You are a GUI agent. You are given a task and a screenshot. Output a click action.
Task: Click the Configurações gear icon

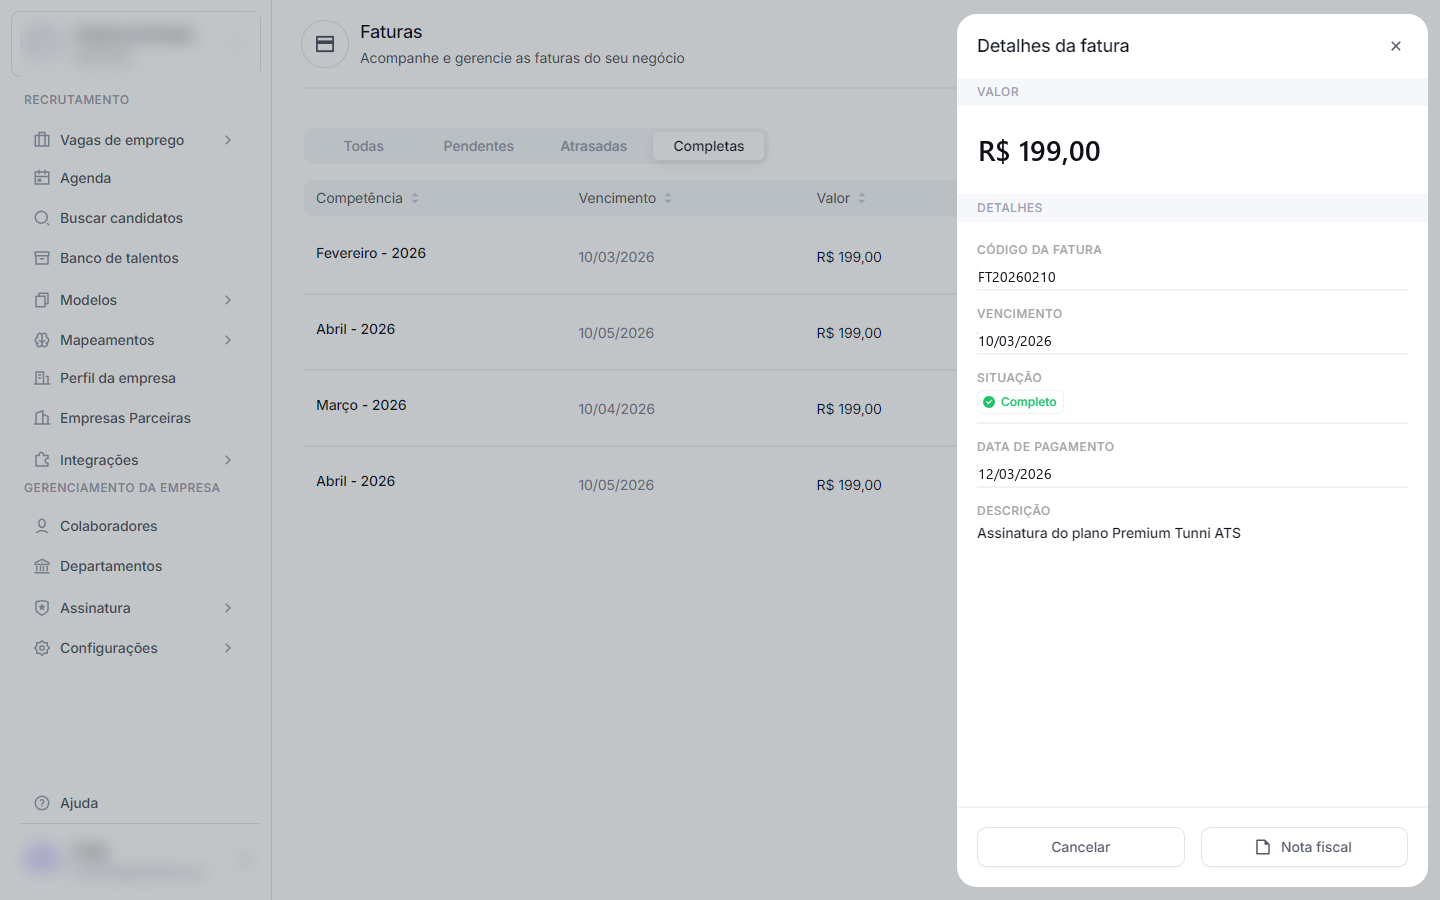(42, 648)
